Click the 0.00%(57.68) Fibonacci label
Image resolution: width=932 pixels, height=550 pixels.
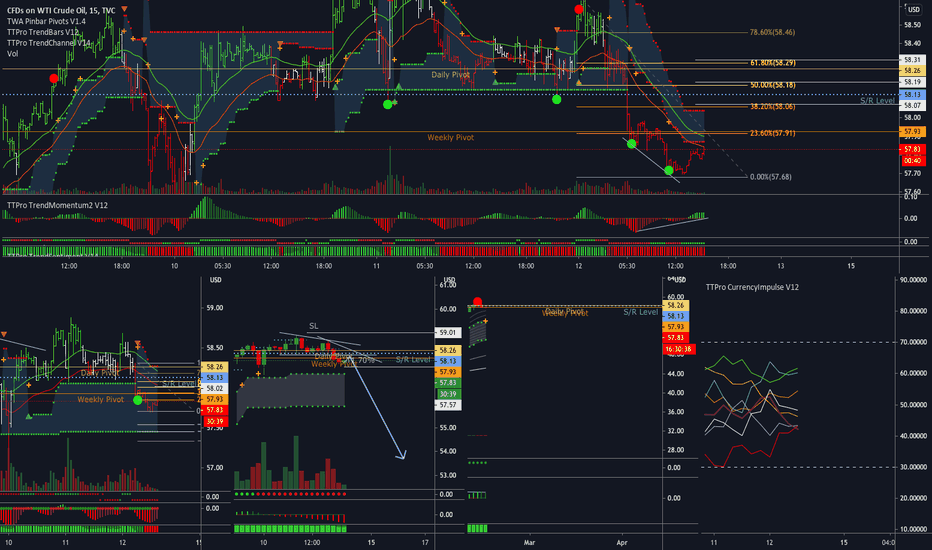click(770, 177)
